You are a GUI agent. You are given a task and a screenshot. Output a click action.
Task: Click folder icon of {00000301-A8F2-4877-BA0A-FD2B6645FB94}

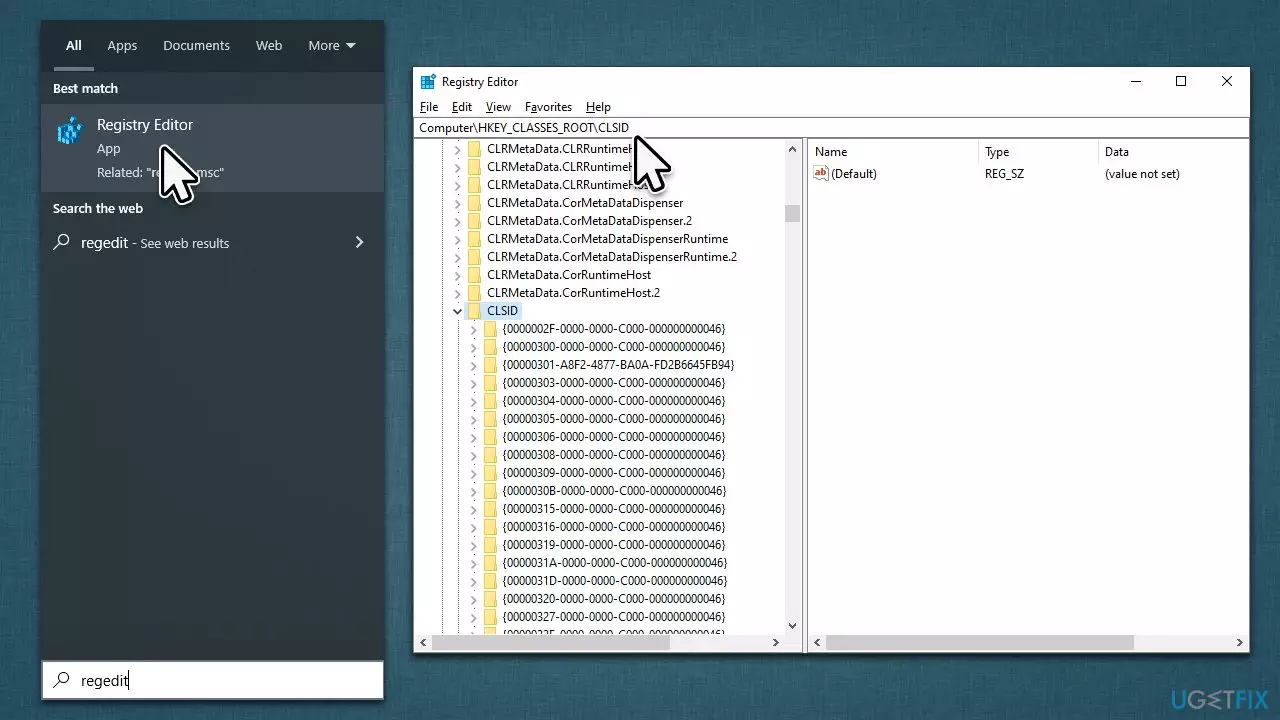pos(490,365)
